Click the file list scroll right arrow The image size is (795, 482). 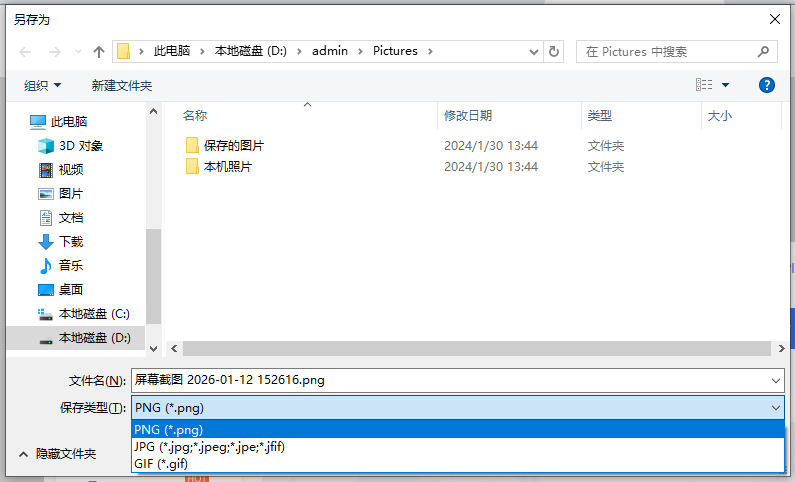coord(781,349)
